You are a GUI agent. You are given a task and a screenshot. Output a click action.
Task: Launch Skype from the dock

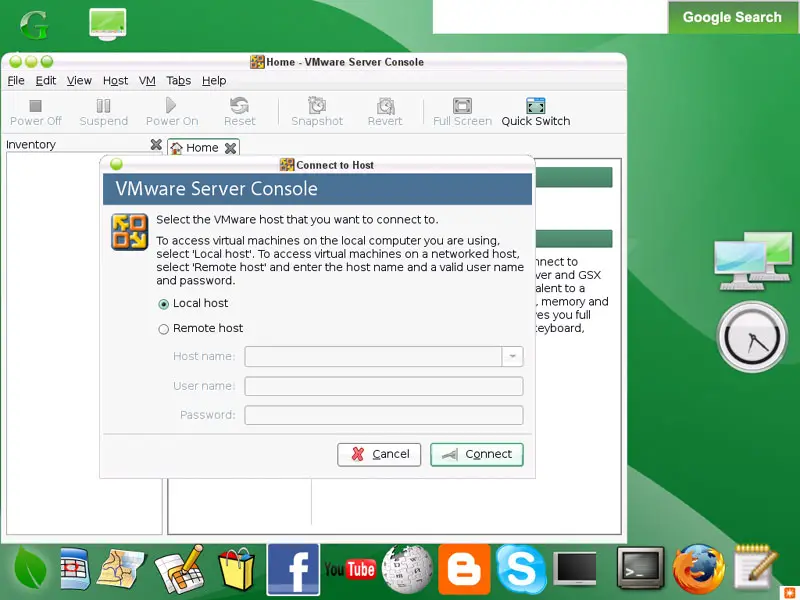tap(521, 569)
